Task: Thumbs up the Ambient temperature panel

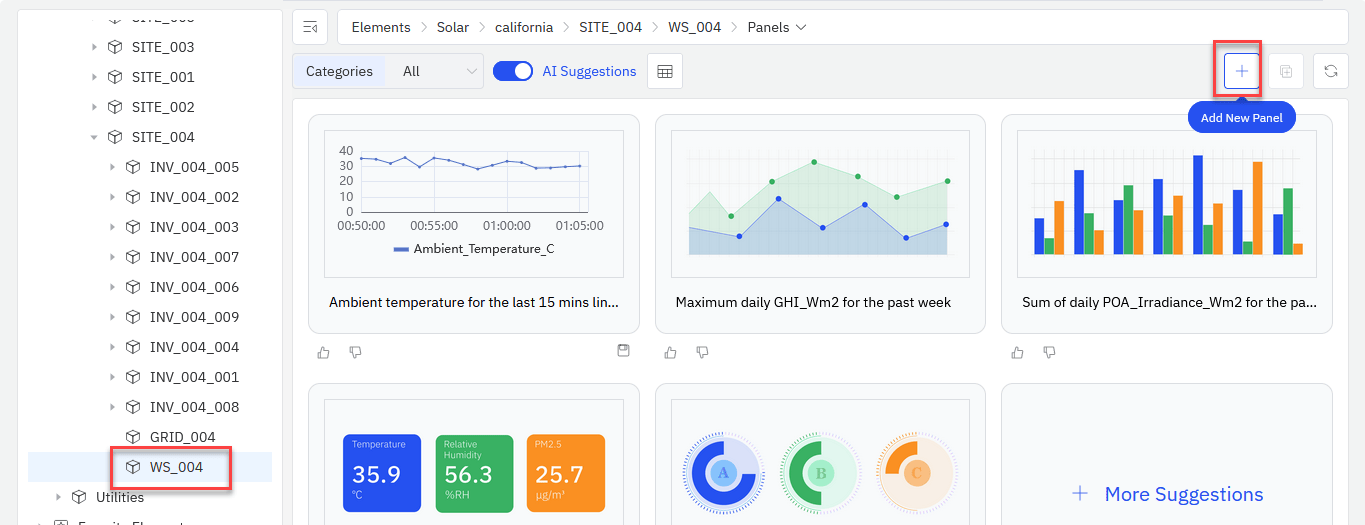Action: click(323, 352)
